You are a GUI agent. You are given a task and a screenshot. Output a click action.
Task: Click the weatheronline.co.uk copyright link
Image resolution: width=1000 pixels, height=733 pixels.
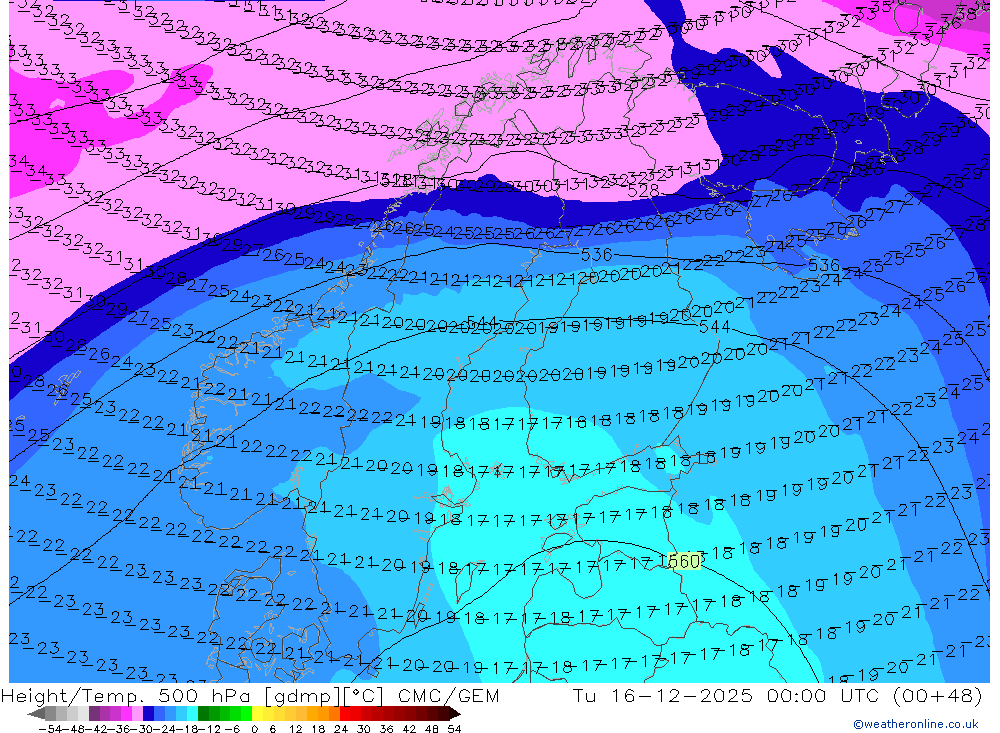click(x=915, y=724)
